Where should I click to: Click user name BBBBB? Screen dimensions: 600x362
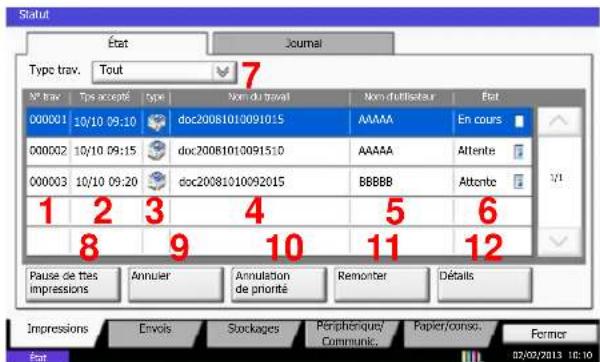pyautogui.click(x=376, y=182)
